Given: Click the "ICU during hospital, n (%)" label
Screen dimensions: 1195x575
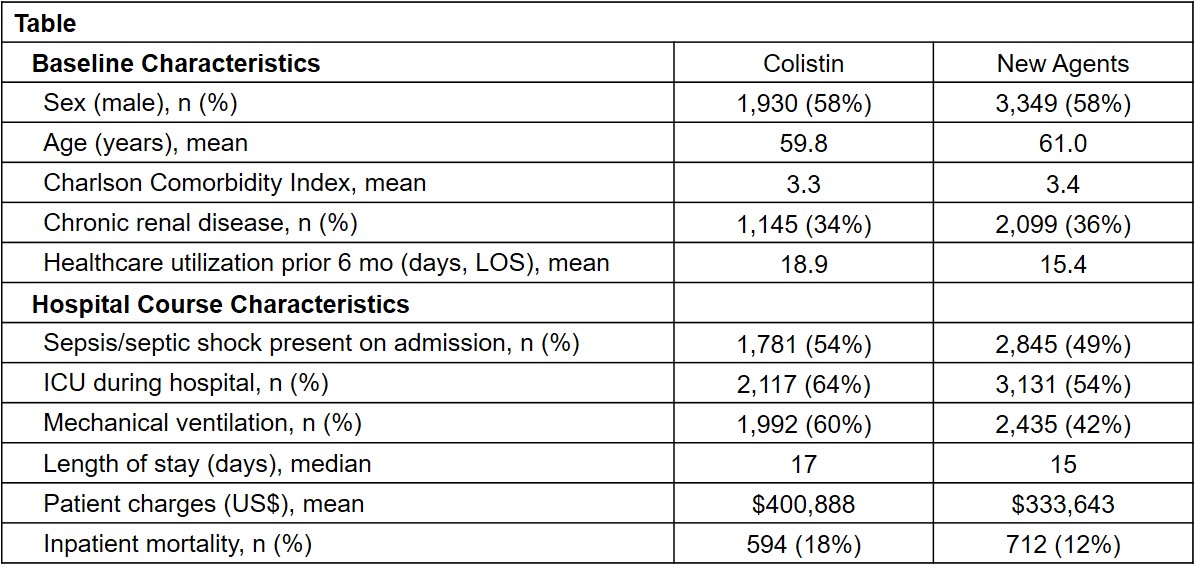Looking at the screenshot, I should click(185, 383).
